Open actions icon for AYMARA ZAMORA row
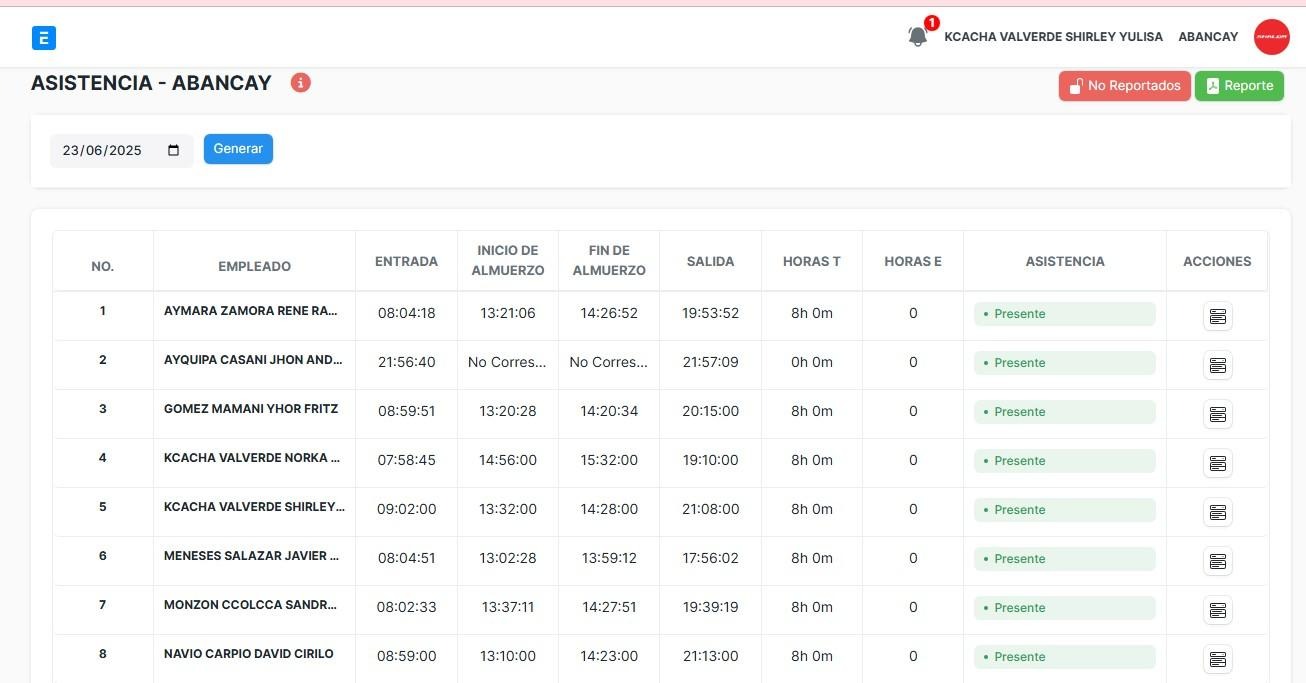 point(1217,316)
